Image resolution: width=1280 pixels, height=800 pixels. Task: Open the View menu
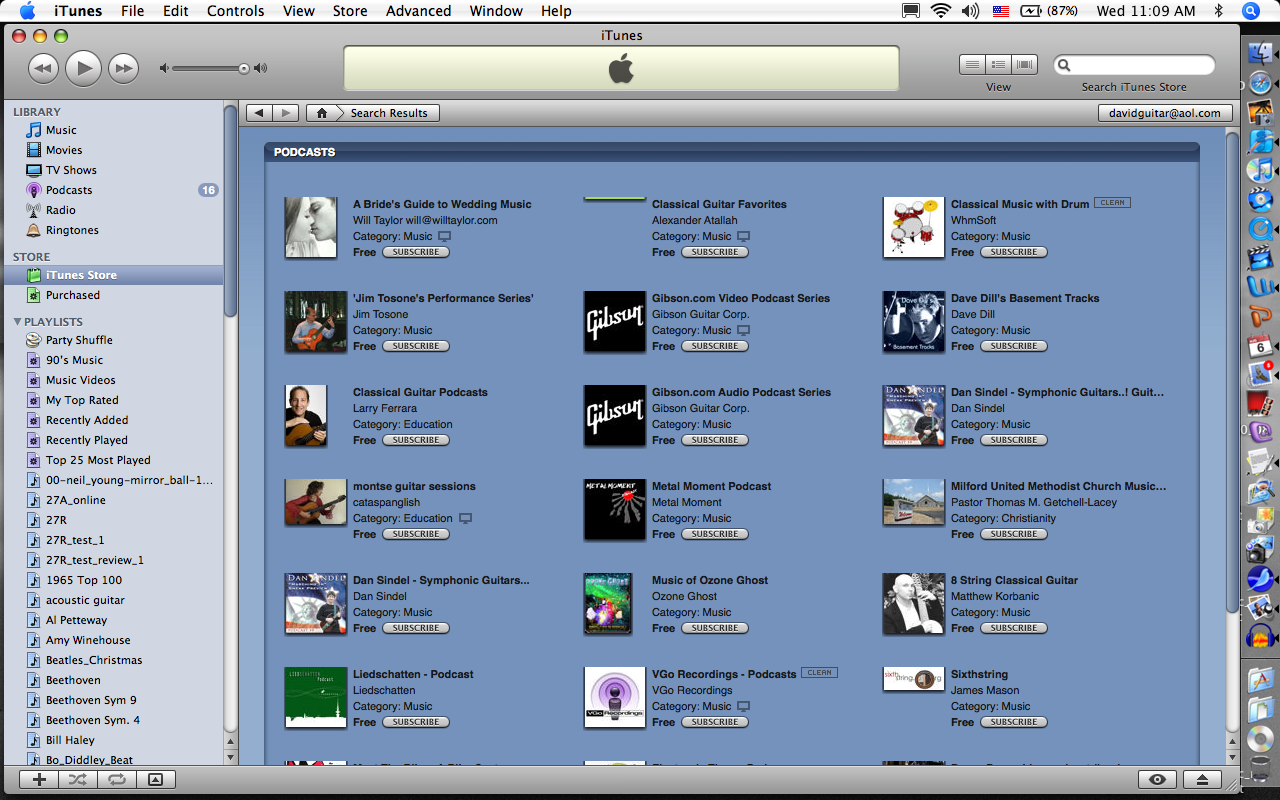pyautogui.click(x=299, y=11)
